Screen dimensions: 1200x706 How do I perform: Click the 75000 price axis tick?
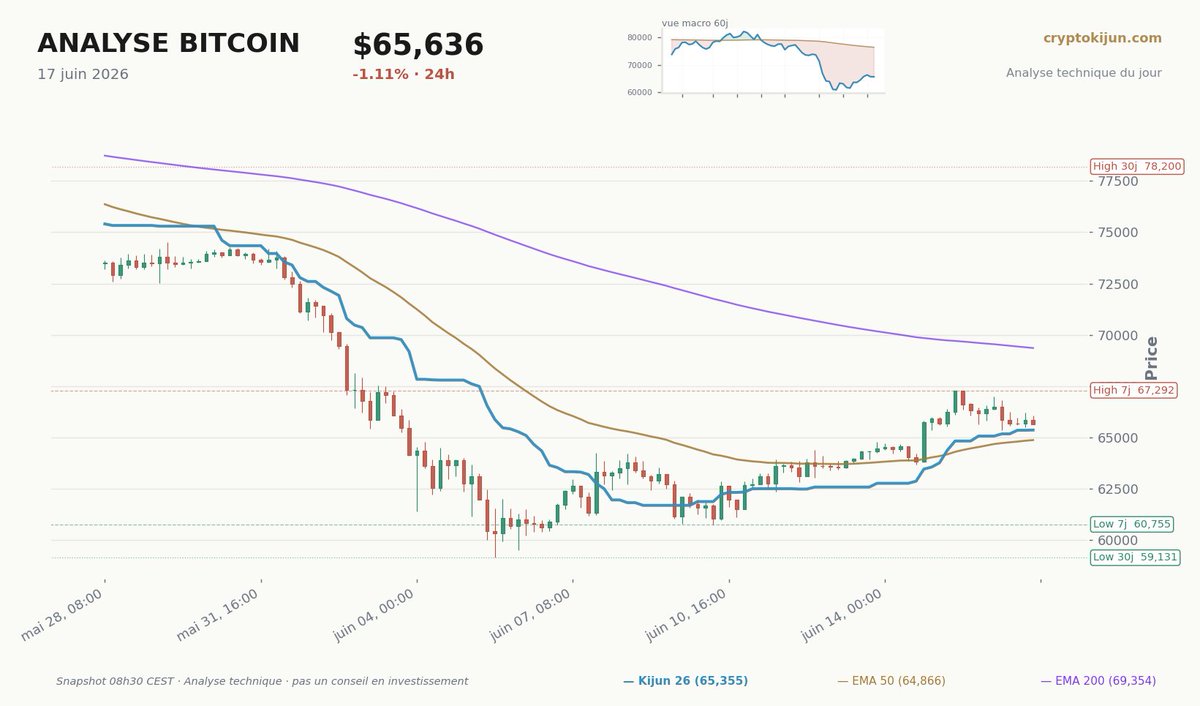click(x=1117, y=233)
